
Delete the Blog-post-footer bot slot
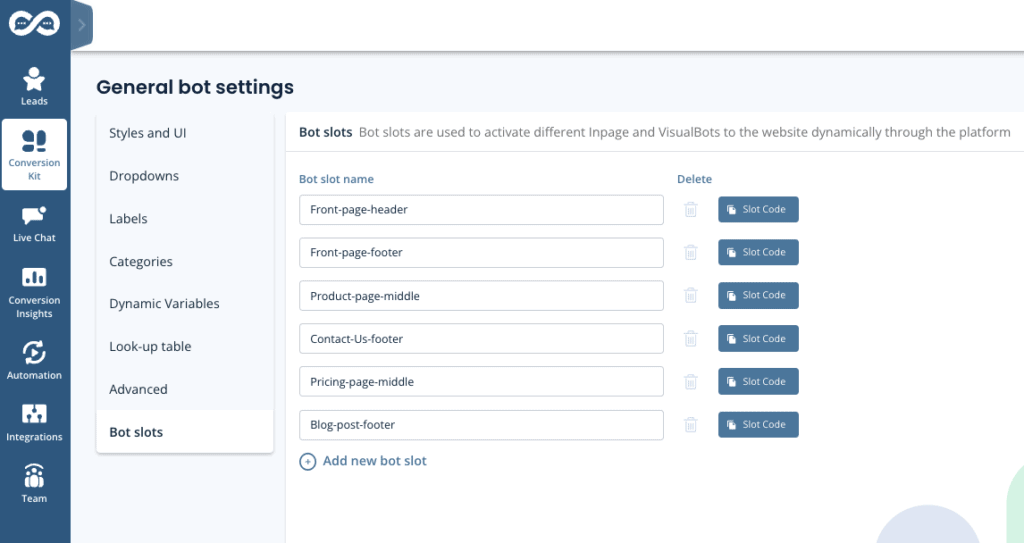click(690, 425)
